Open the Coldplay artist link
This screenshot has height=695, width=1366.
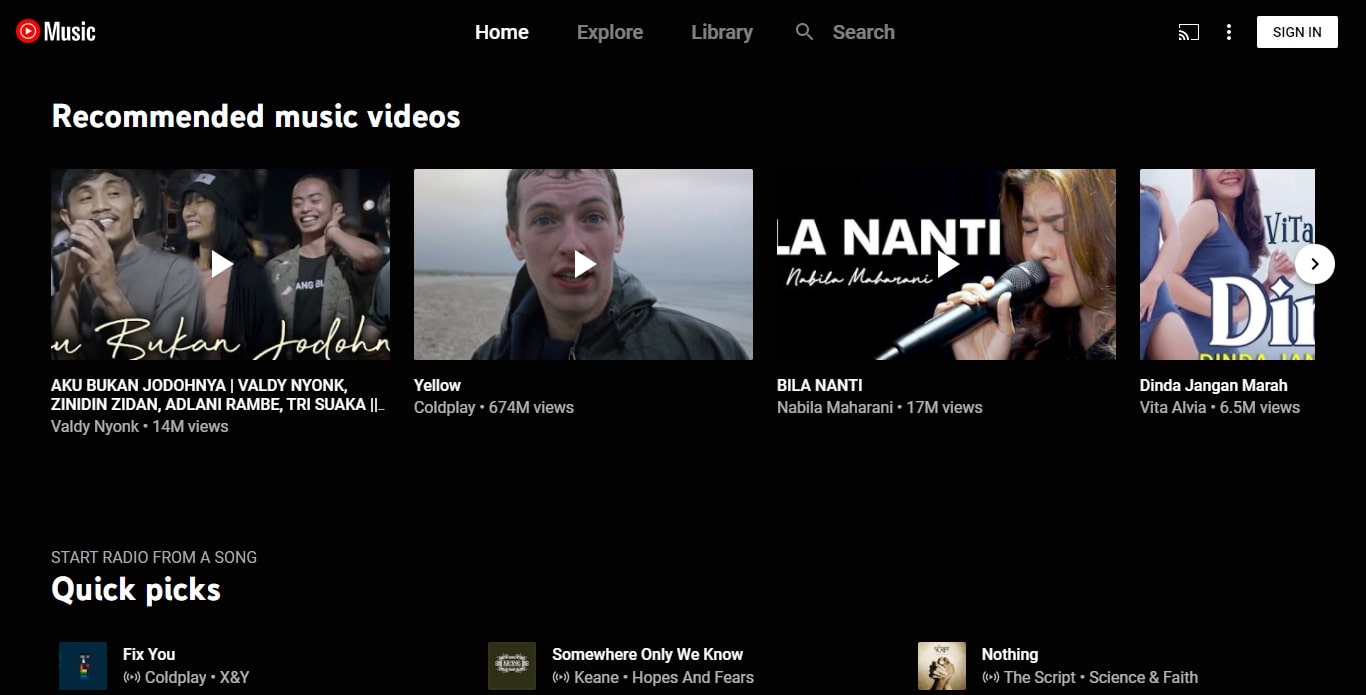click(x=444, y=407)
